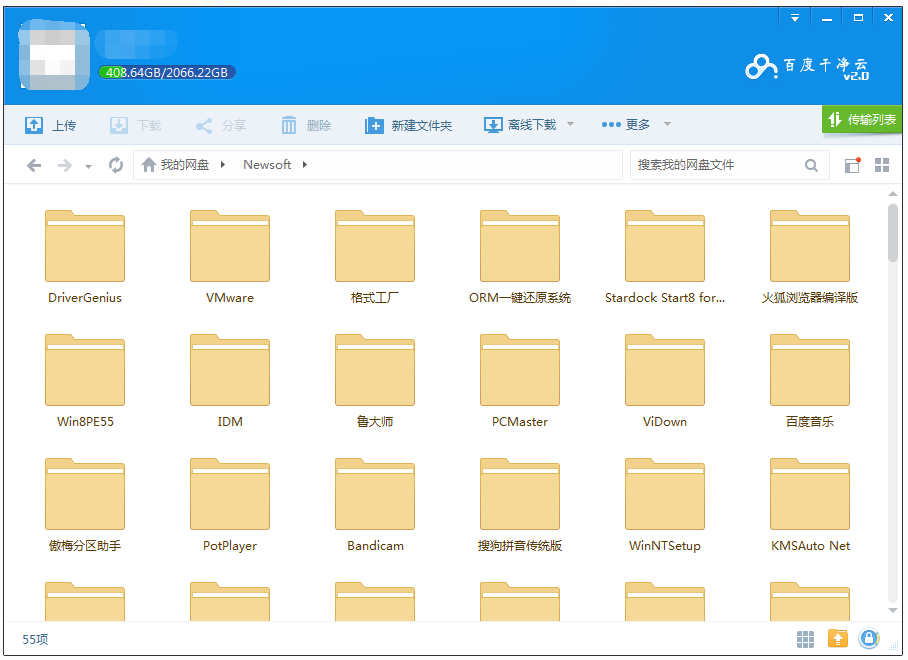Open the KMSAuto Net folder
Screen dimensions: 908x660
click(x=810, y=505)
